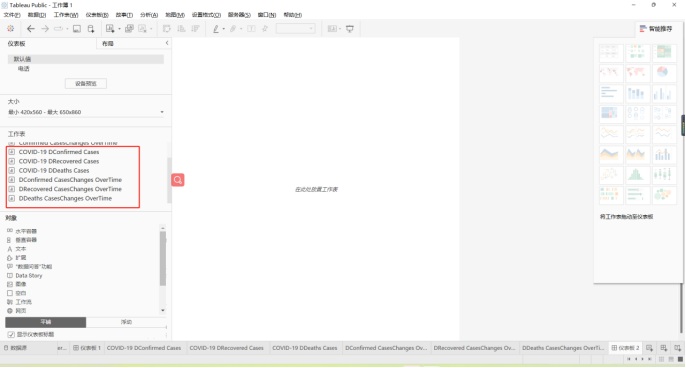This screenshot has height=368, width=686.
Task: Select the treemap chart in Show Me
Action: (x=610, y=113)
